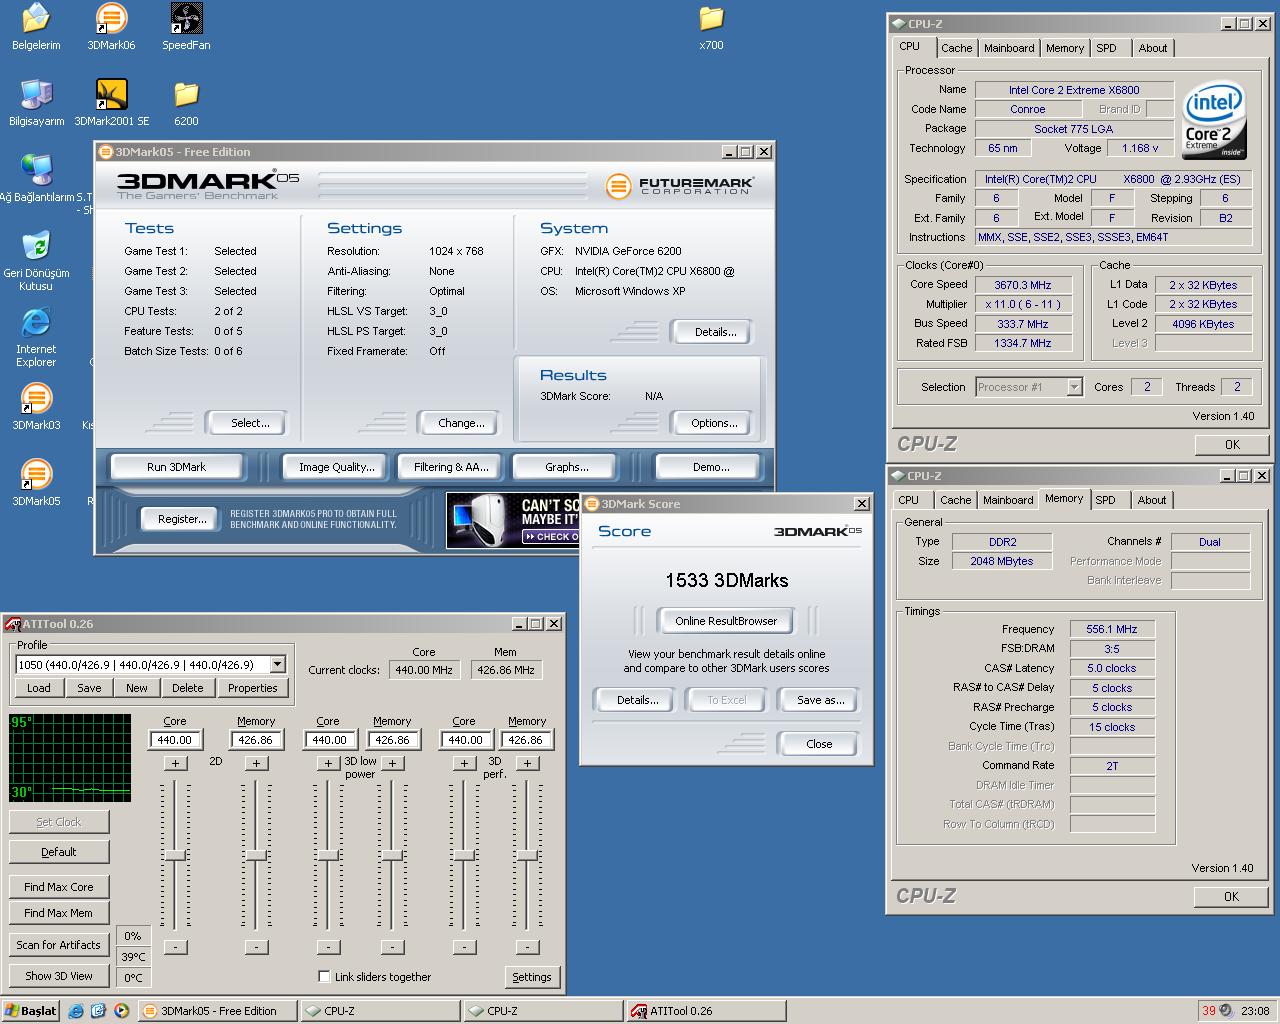
Task: Click the temperature graph in ATITool
Action: pos(70,757)
